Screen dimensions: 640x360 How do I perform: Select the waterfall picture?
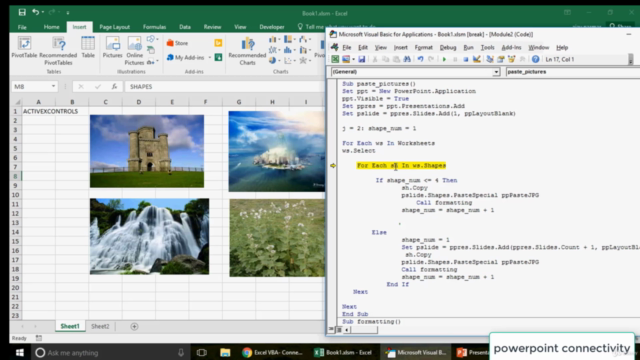coord(149,236)
